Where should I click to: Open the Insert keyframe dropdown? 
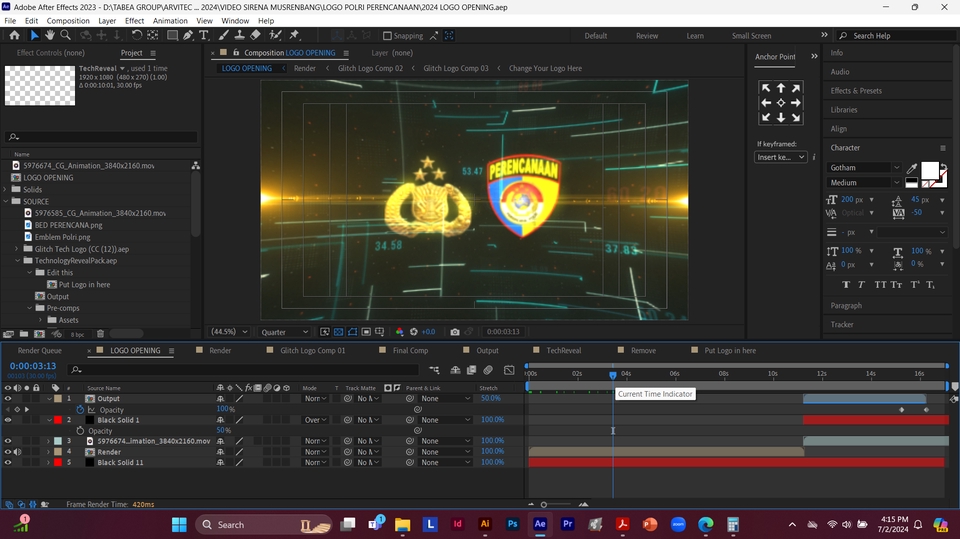click(x=781, y=157)
